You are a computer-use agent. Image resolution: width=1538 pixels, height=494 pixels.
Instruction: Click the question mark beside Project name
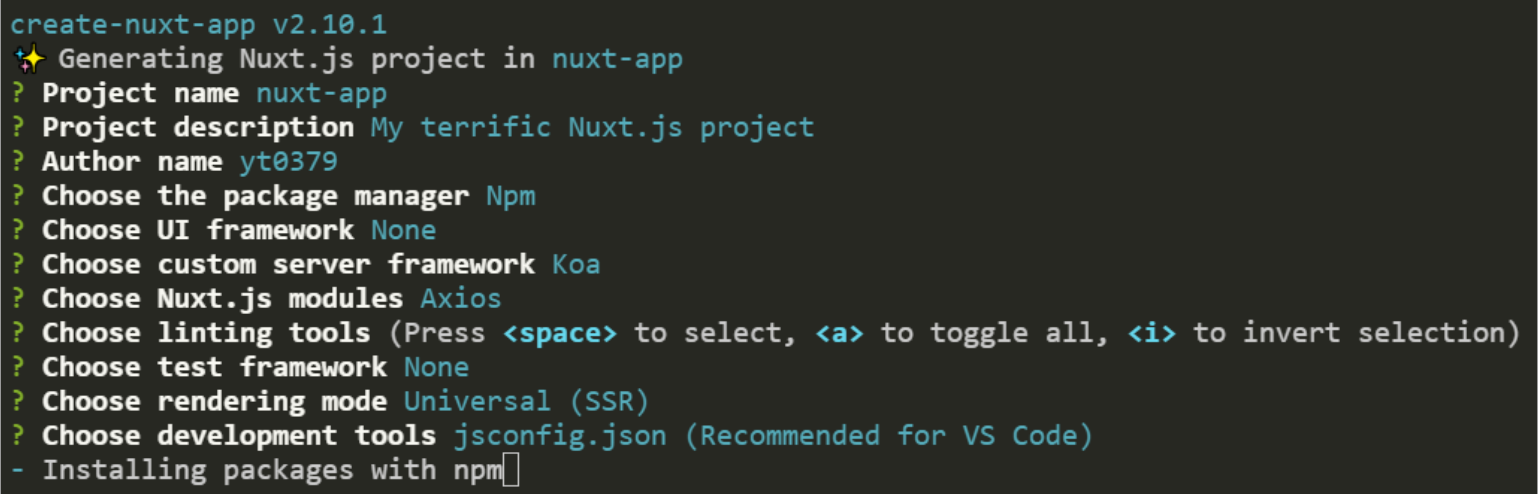tap(18, 94)
